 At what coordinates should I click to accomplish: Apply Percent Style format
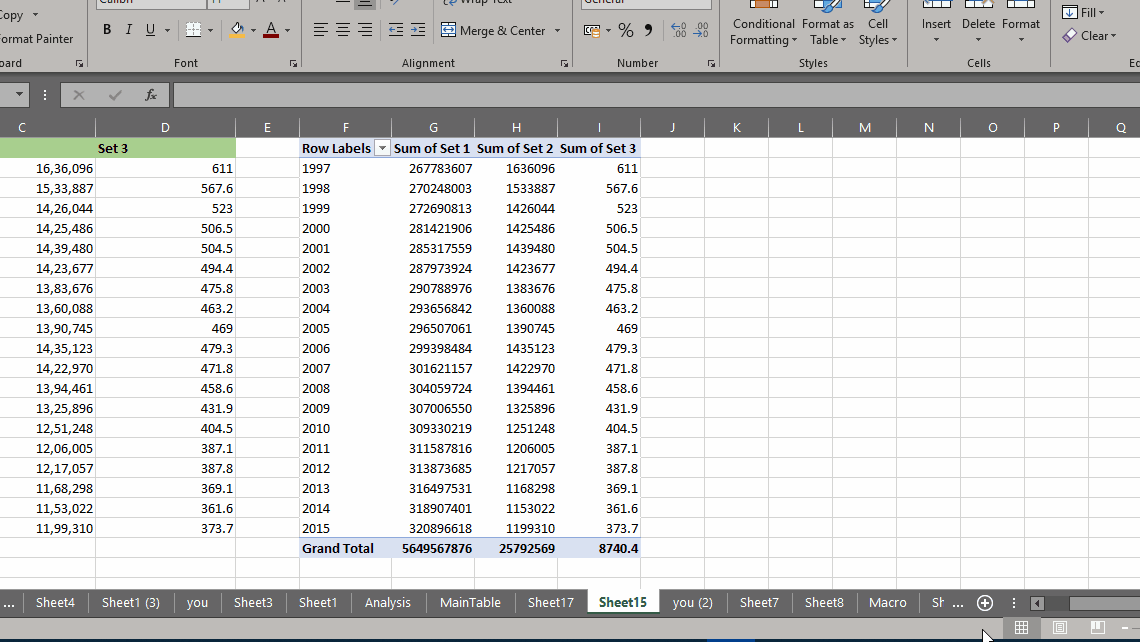pyautogui.click(x=625, y=31)
